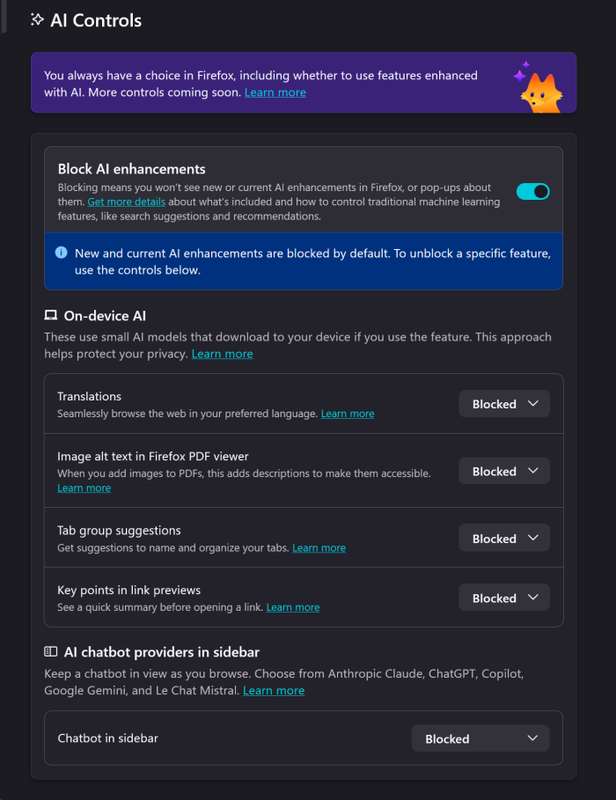Screen dimensions: 616x800
Task: Click Translations Learn more link
Action: tap(347, 414)
